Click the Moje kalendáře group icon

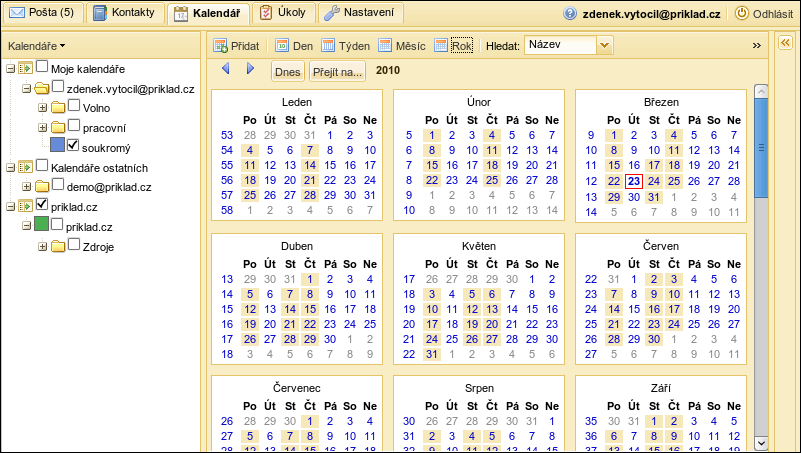pos(26,68)
